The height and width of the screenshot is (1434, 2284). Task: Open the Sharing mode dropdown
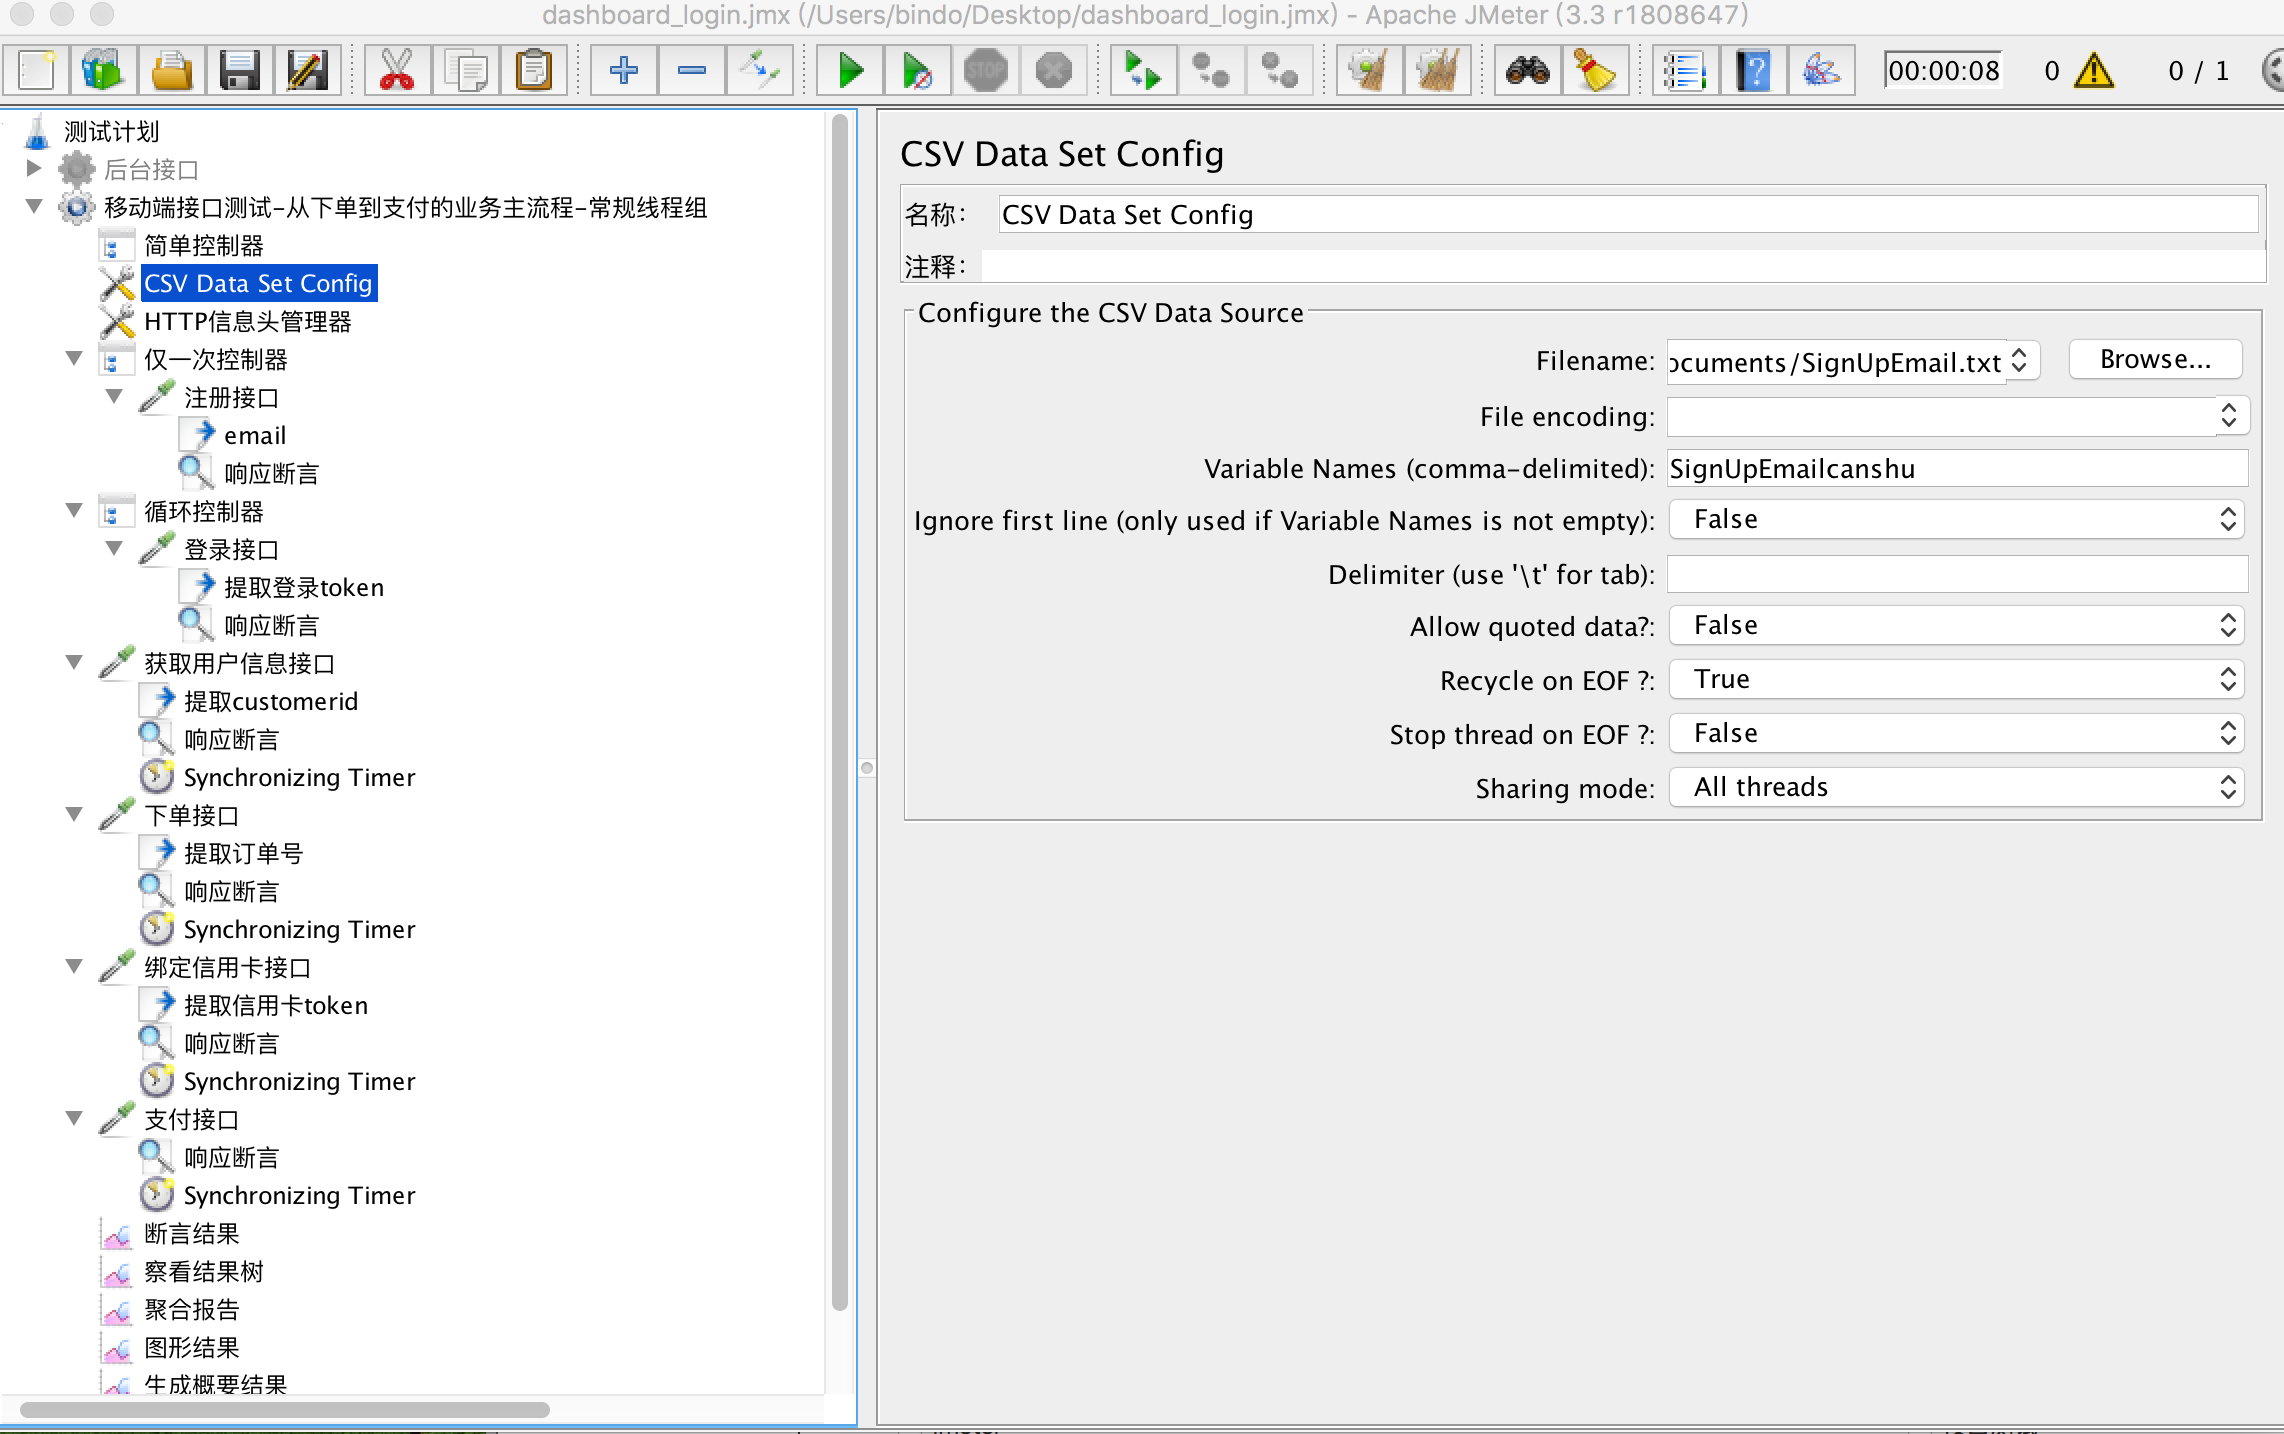pos(1956,787)
